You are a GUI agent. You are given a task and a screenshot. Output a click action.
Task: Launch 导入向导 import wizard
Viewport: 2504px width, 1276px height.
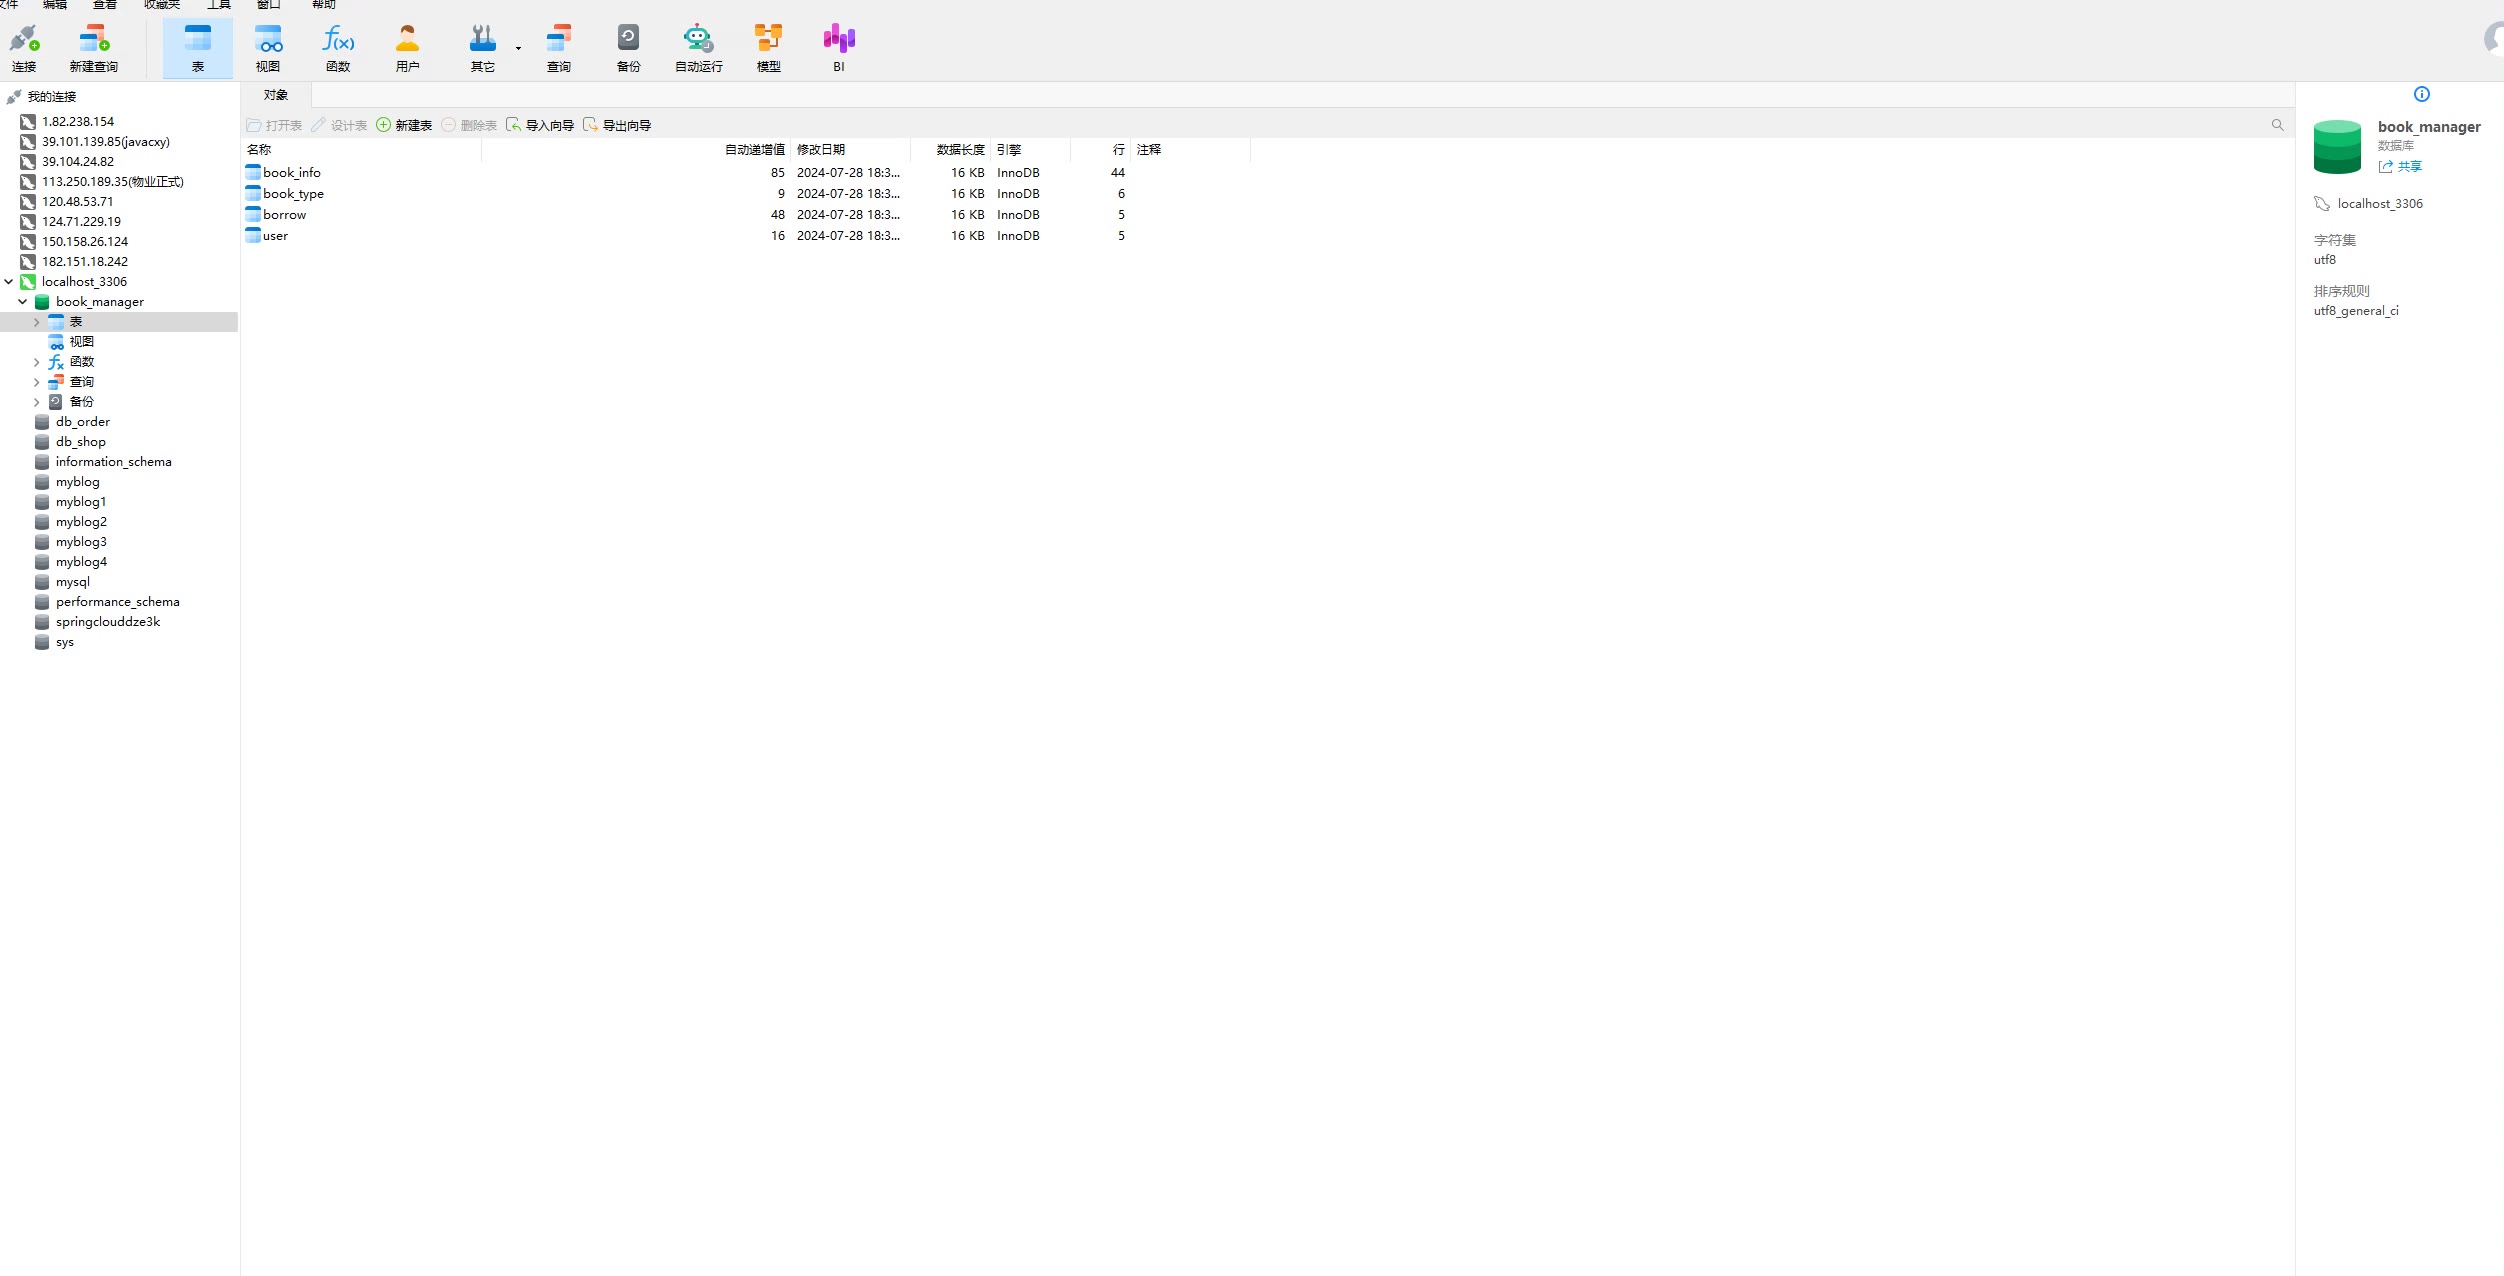540,125
